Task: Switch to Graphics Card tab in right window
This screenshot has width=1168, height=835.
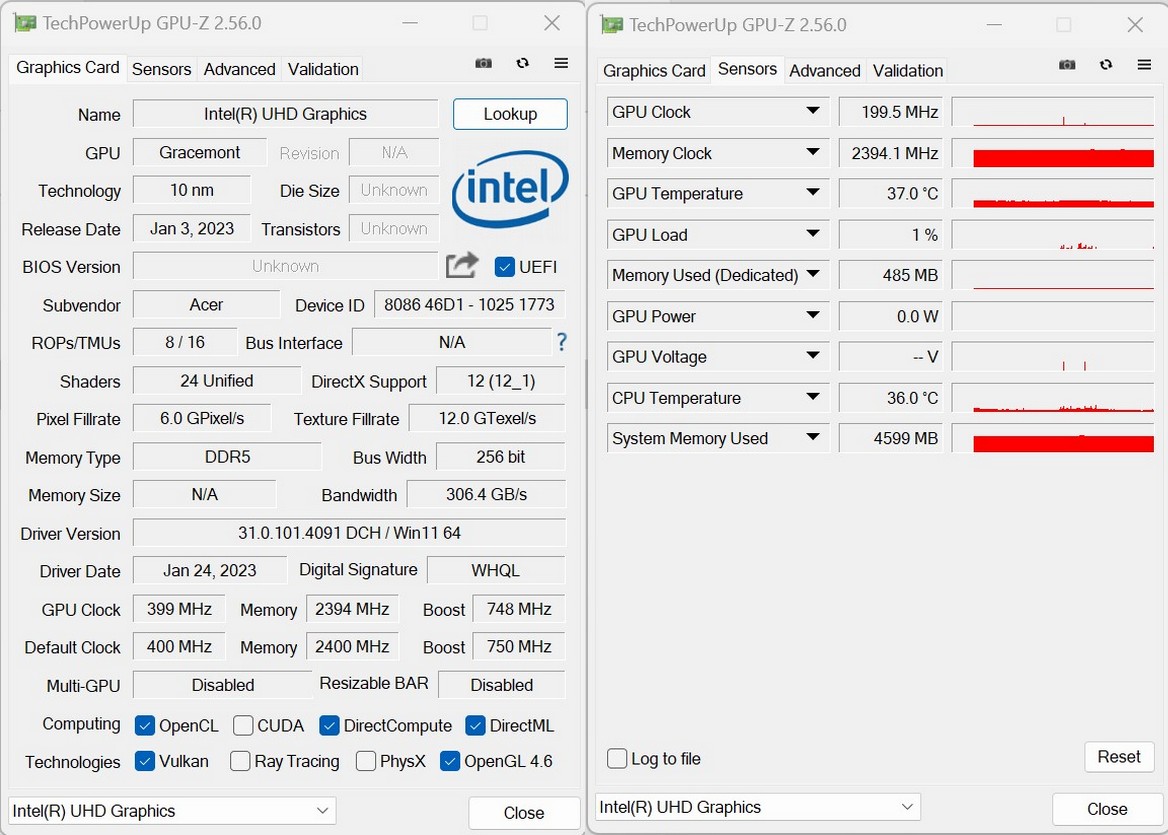Action: 654,71
